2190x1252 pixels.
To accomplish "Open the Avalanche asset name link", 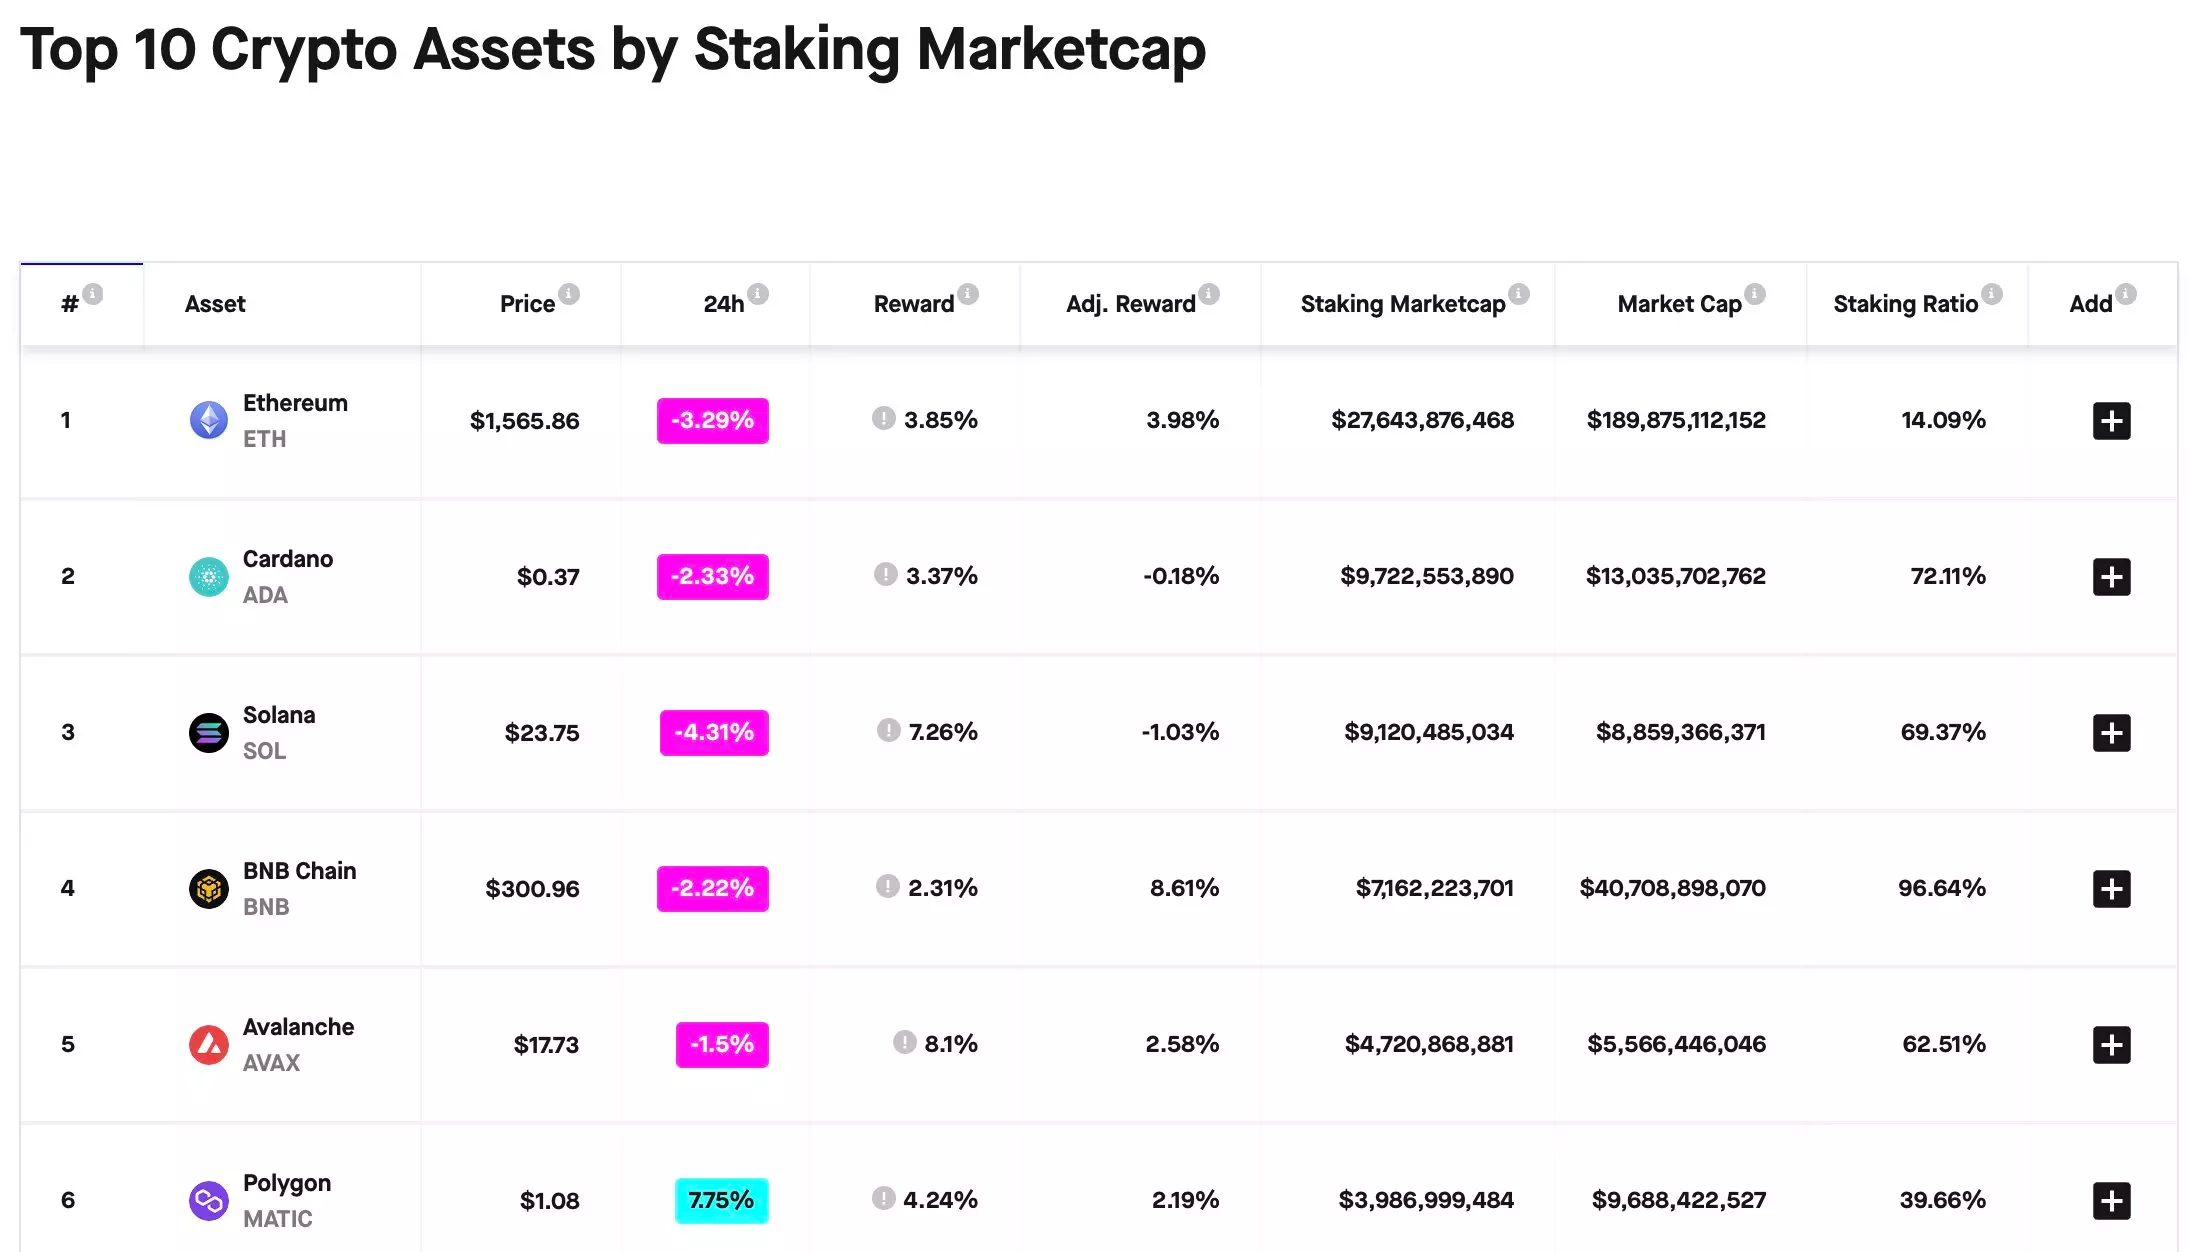I will [x=298, y=1027].
